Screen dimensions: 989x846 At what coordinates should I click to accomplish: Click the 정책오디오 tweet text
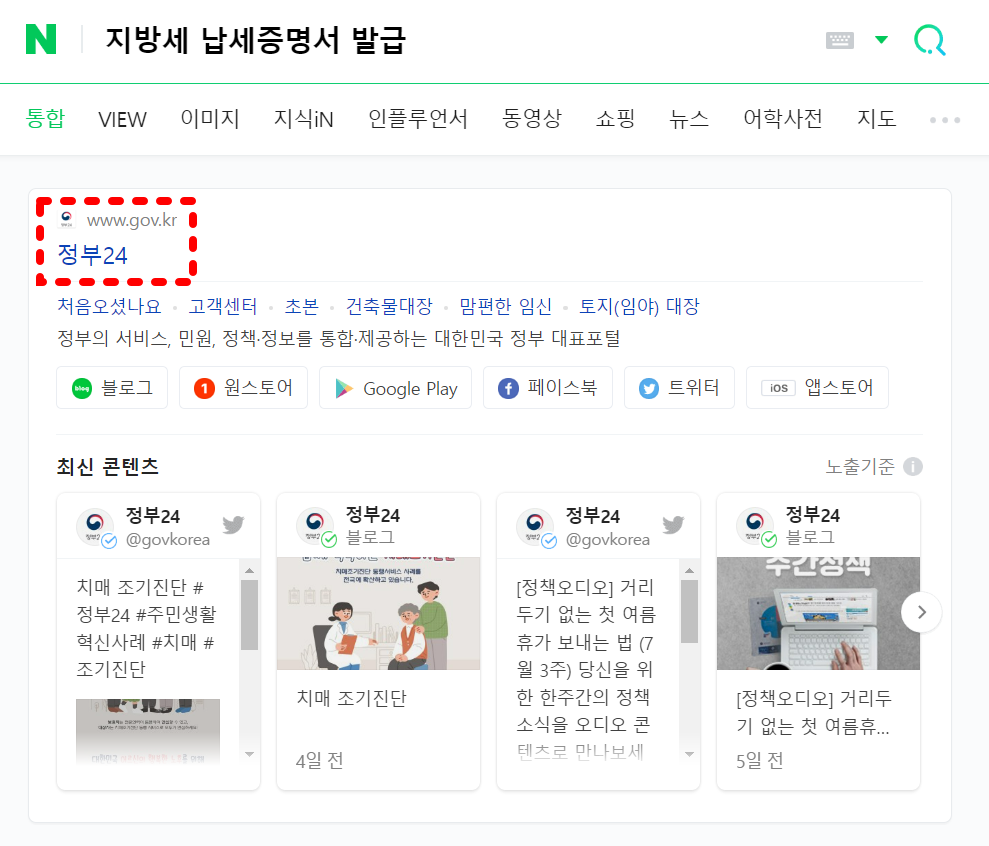coord(585,669)
